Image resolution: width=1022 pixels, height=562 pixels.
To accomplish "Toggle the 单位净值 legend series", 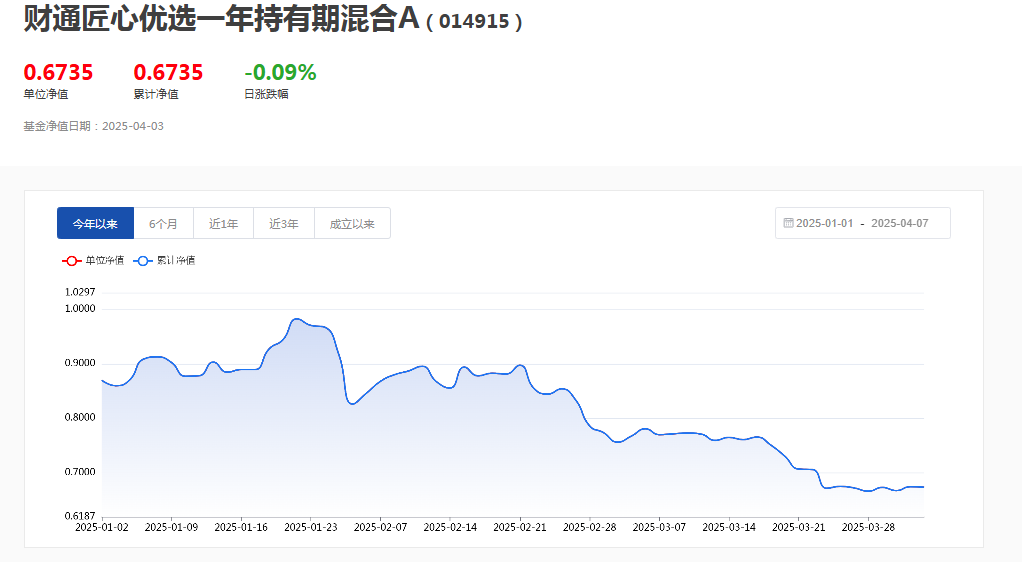I will [93, 261].
